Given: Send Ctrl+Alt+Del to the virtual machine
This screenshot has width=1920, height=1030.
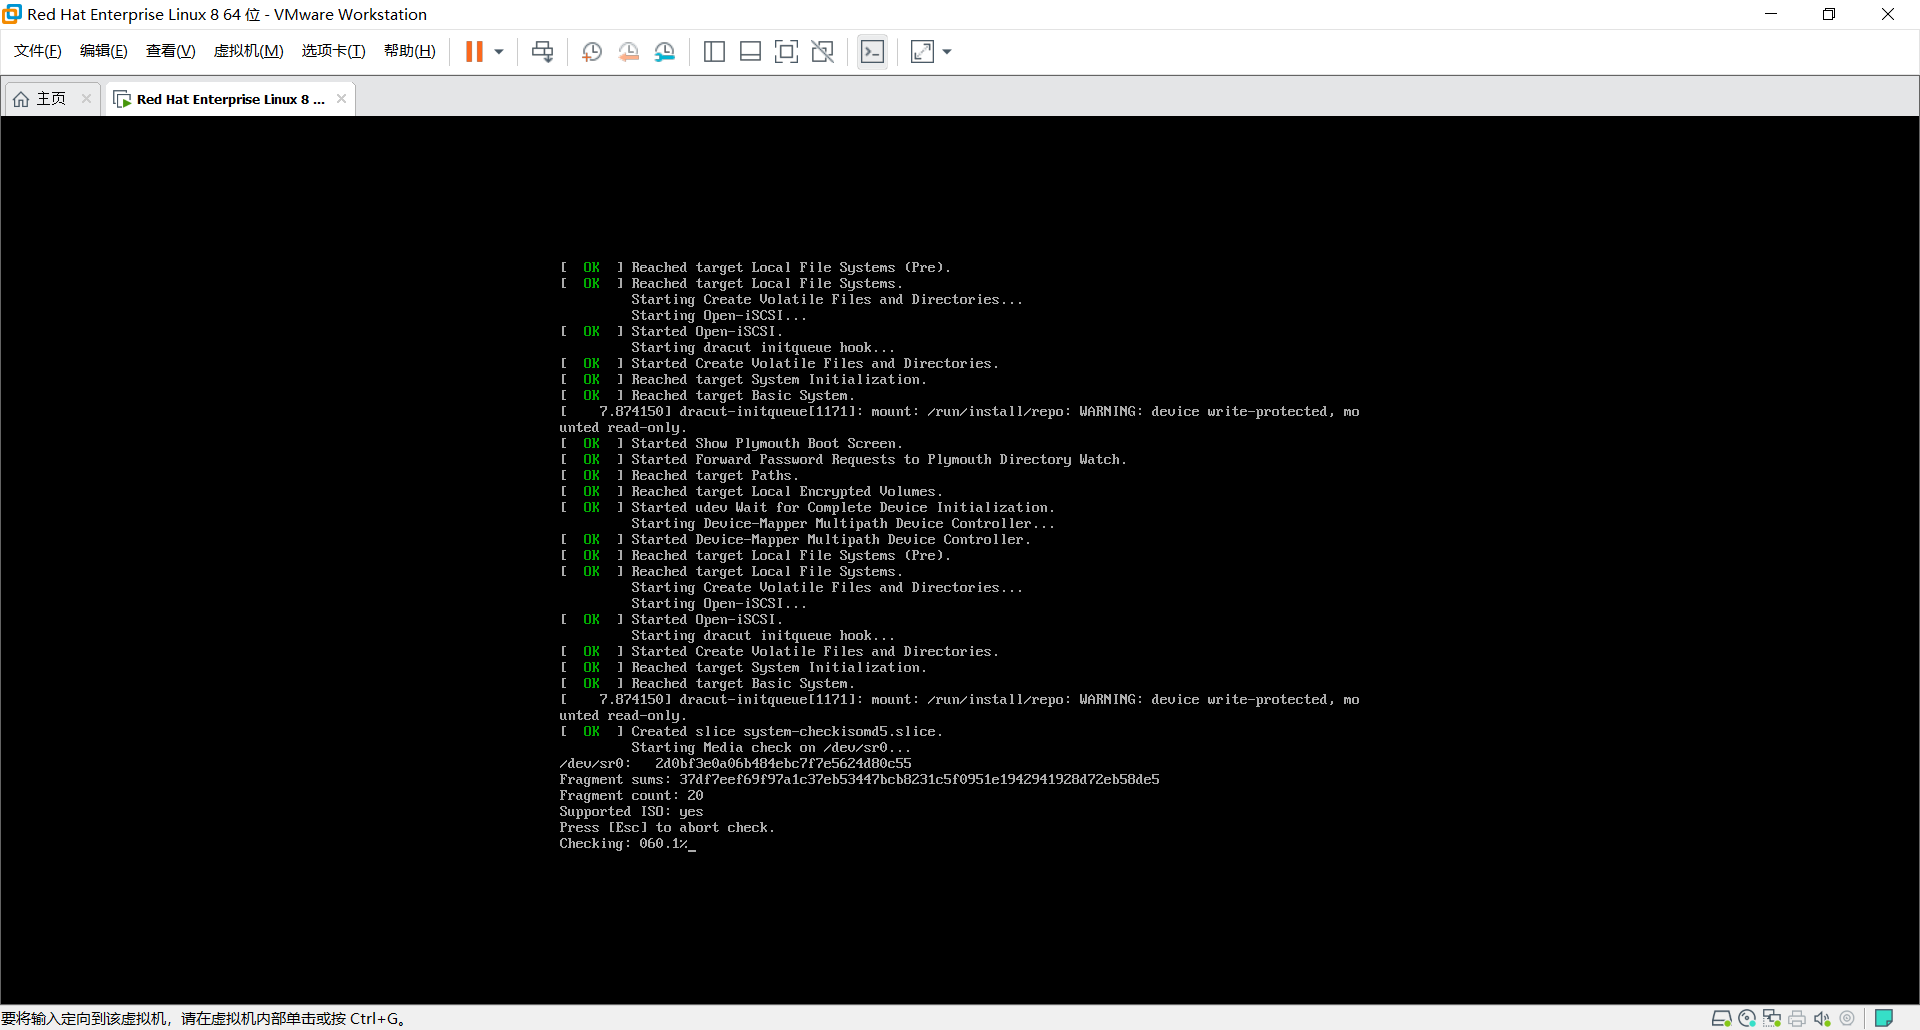Looking at the screenshot, I should click(x=543, y=52).
